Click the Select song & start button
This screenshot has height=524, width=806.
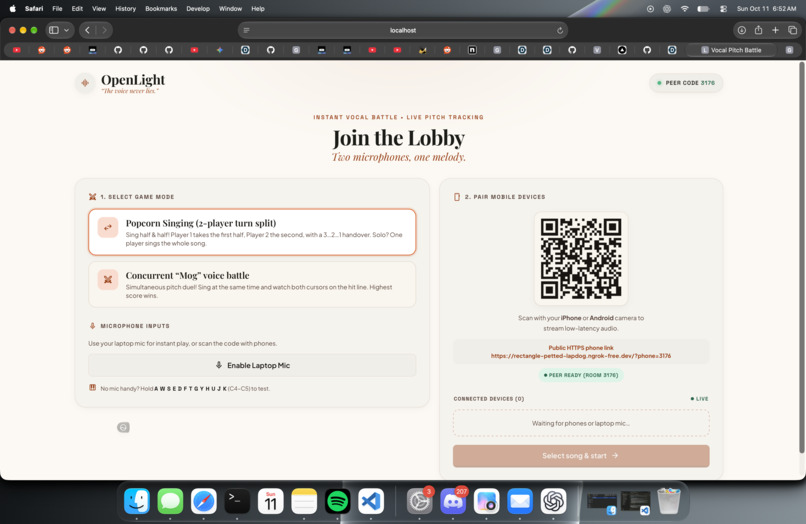[x=581, y=456]
